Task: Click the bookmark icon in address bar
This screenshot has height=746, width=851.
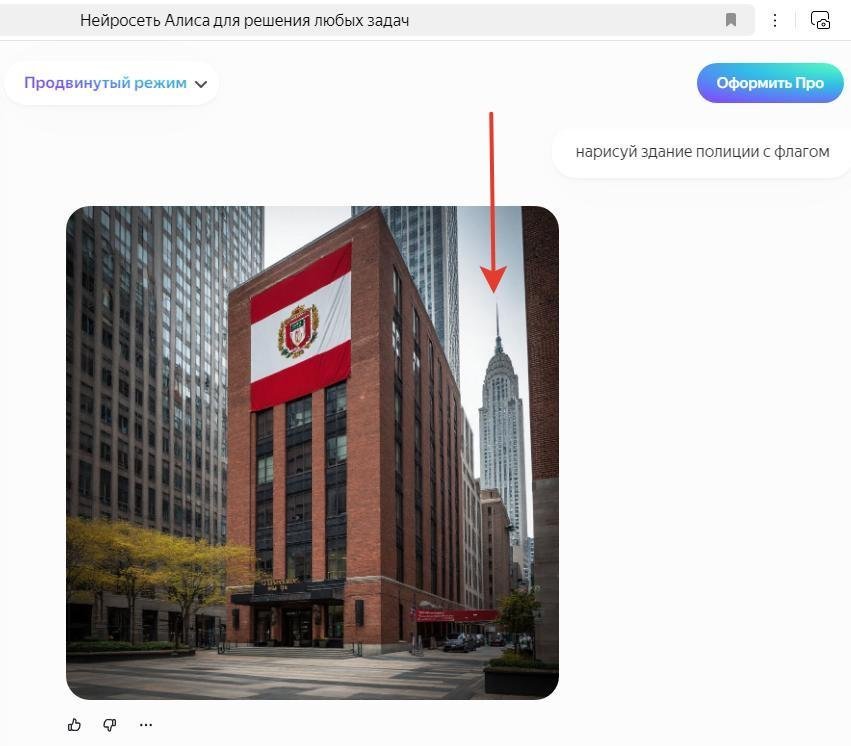Action: (731, 20)
